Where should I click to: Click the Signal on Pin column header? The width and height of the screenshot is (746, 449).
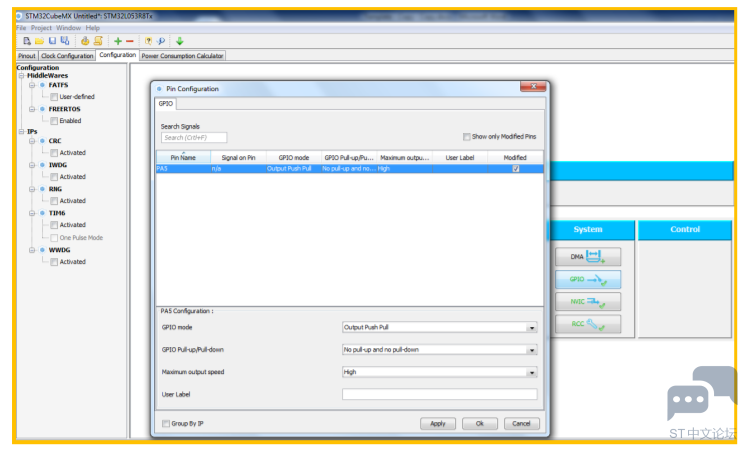click(x=238, y=157)
